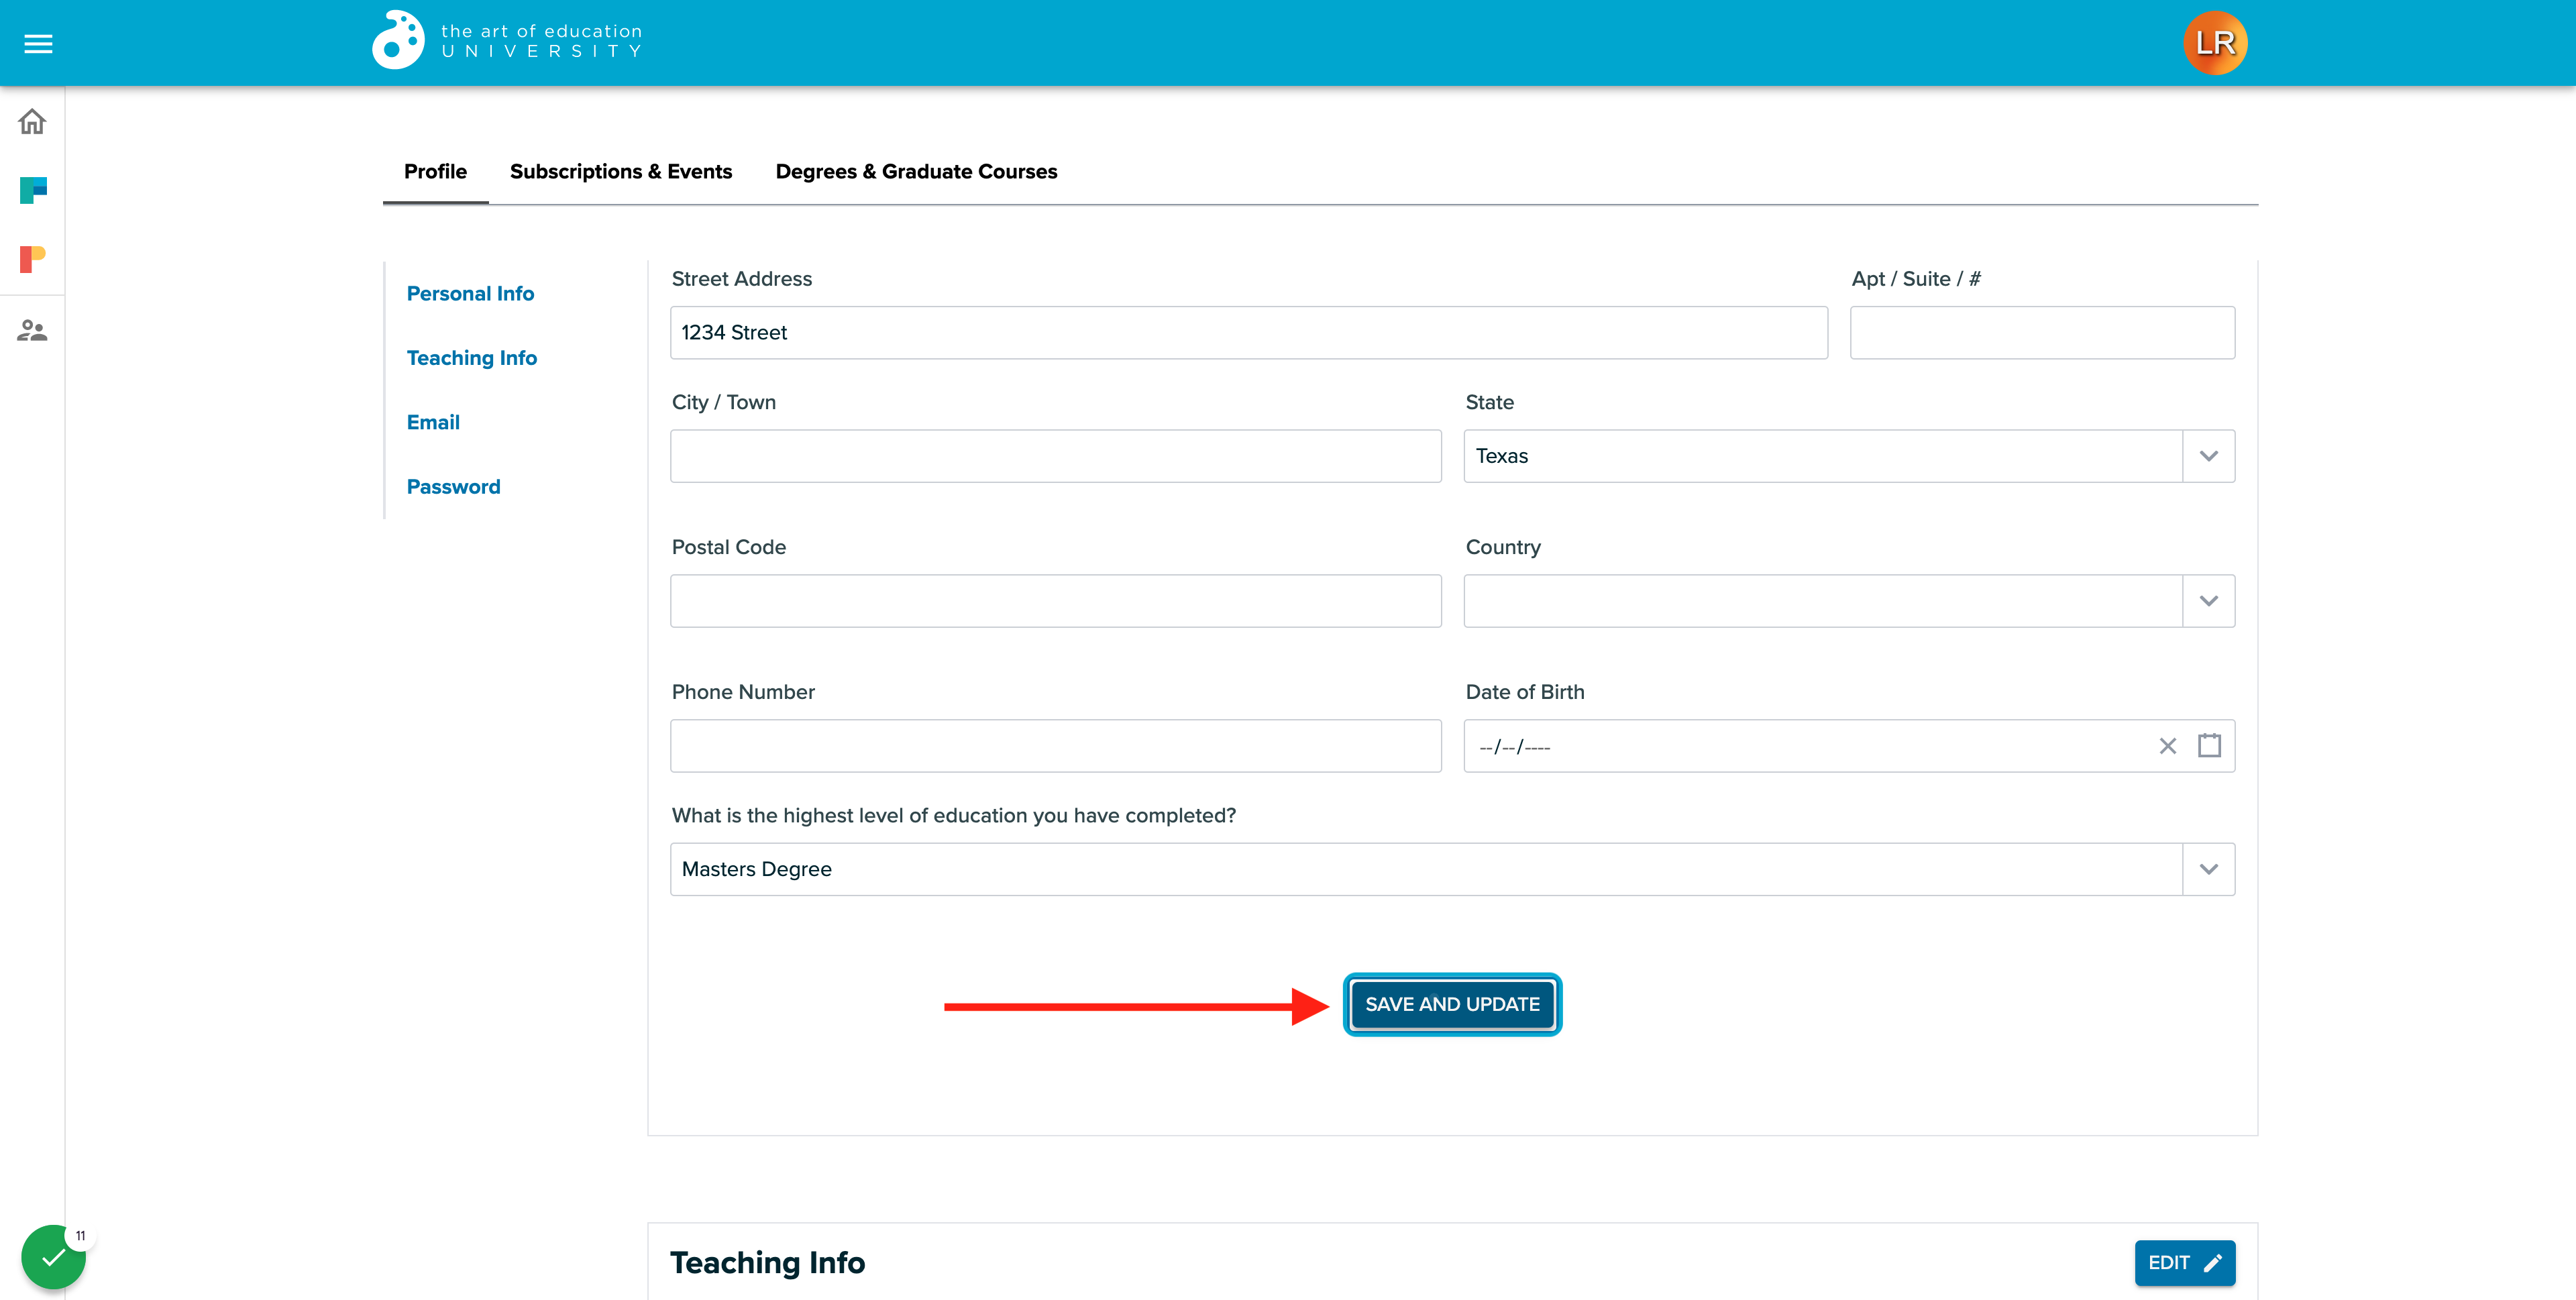Screen dimensions: 2576x1300
Task: Open the highest education level dropdown
Action: point(1452,869)
